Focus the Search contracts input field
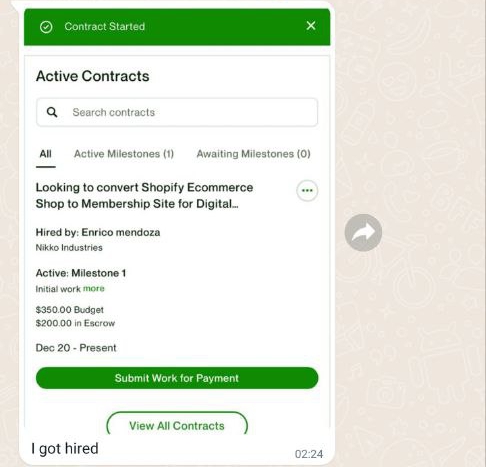 (x=177, y=112)
